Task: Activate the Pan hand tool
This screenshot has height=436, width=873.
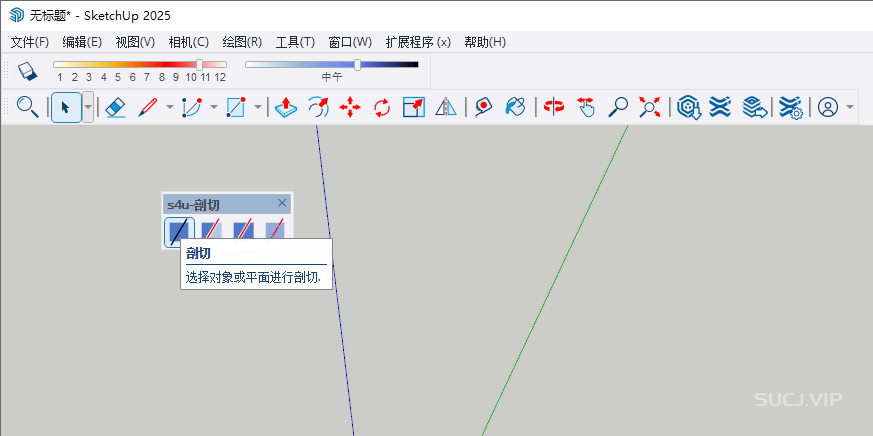Action: (x=586, y=106)
